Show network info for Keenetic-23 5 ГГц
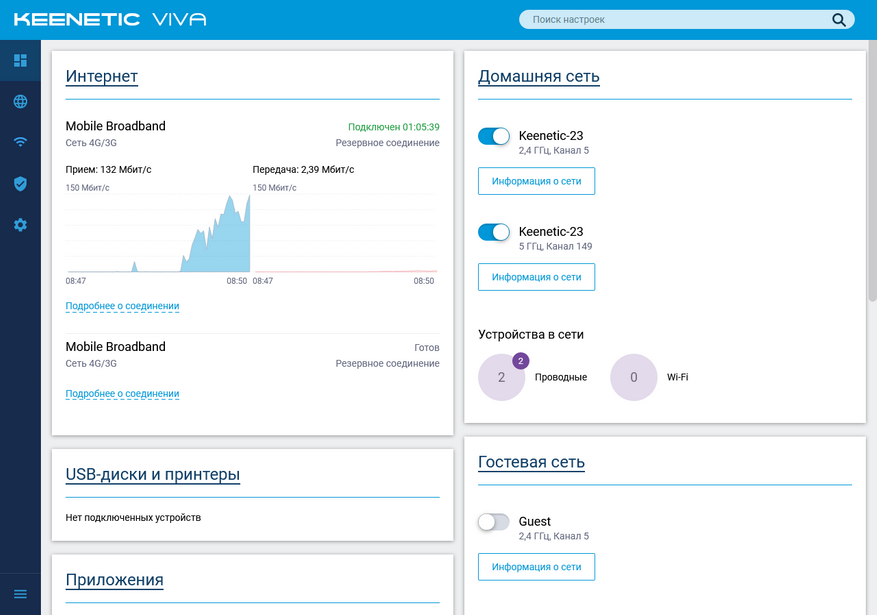The width and height of the screenshot is (877, 615). 536,277
